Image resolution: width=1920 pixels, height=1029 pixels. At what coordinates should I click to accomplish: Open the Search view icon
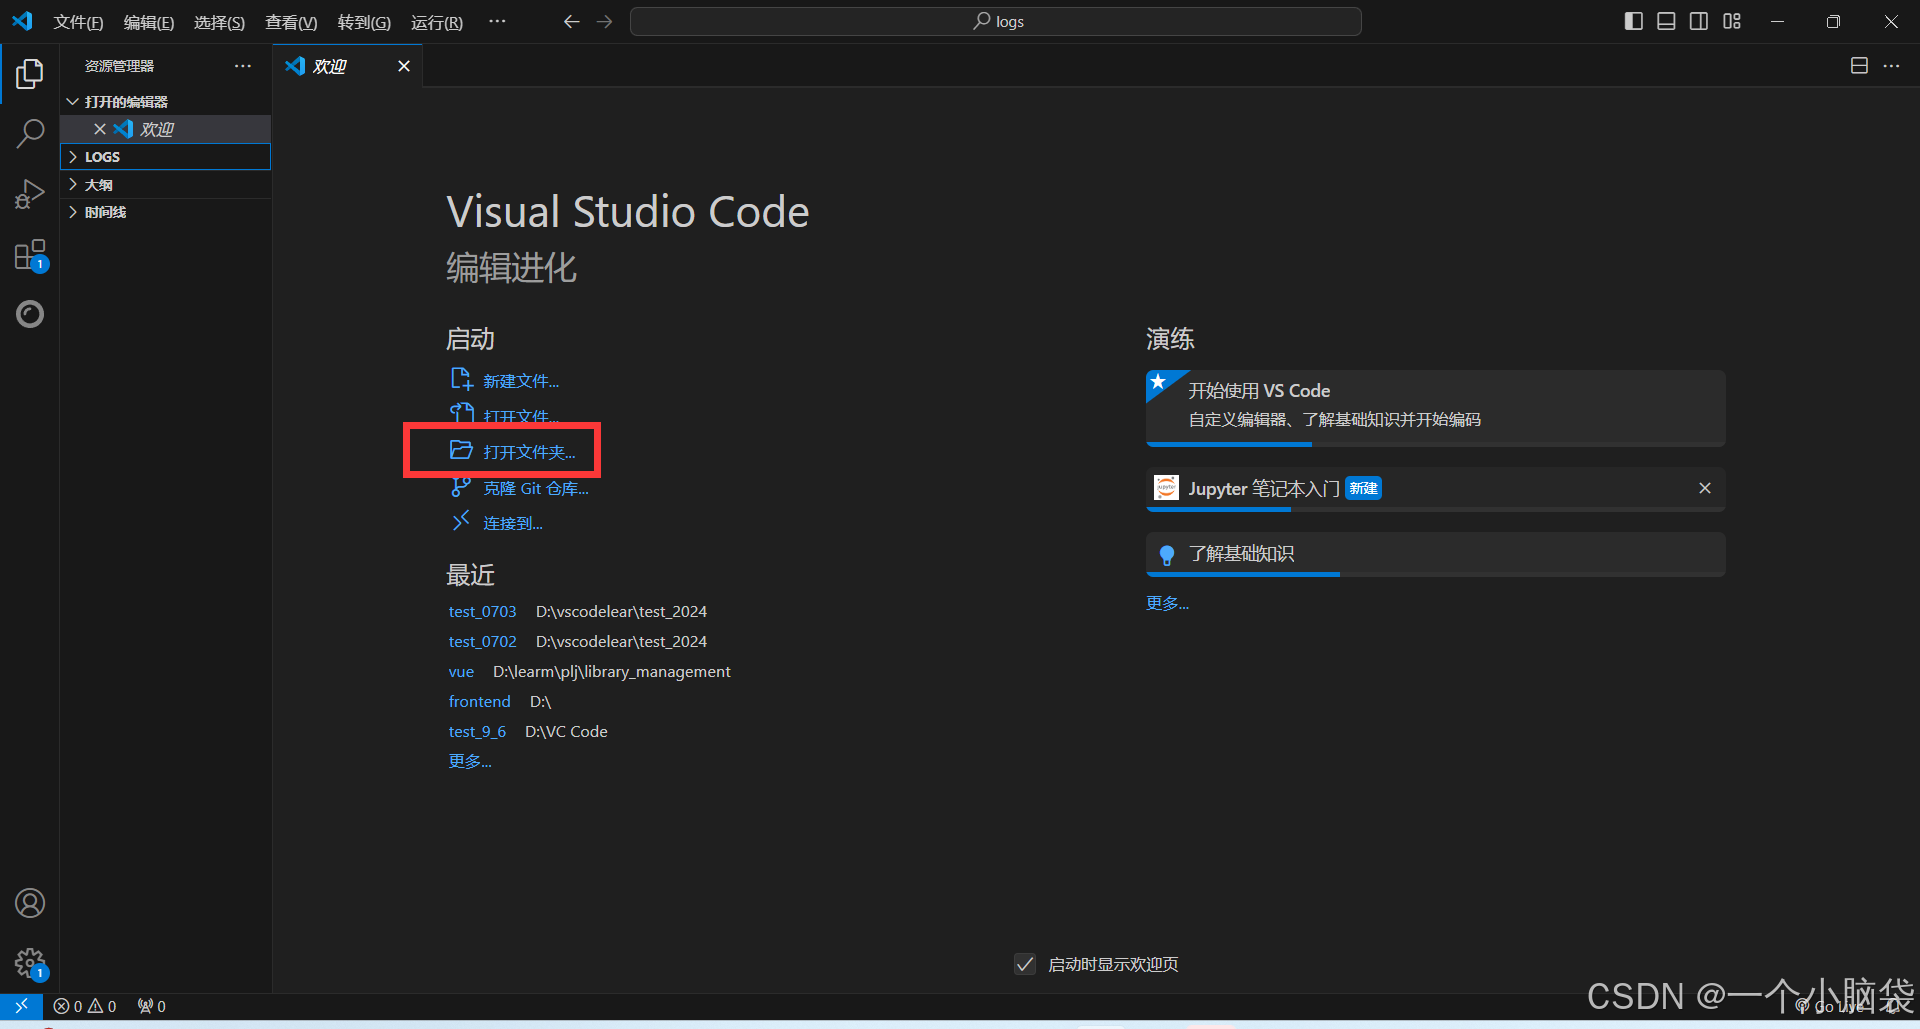tap(30, 133)
